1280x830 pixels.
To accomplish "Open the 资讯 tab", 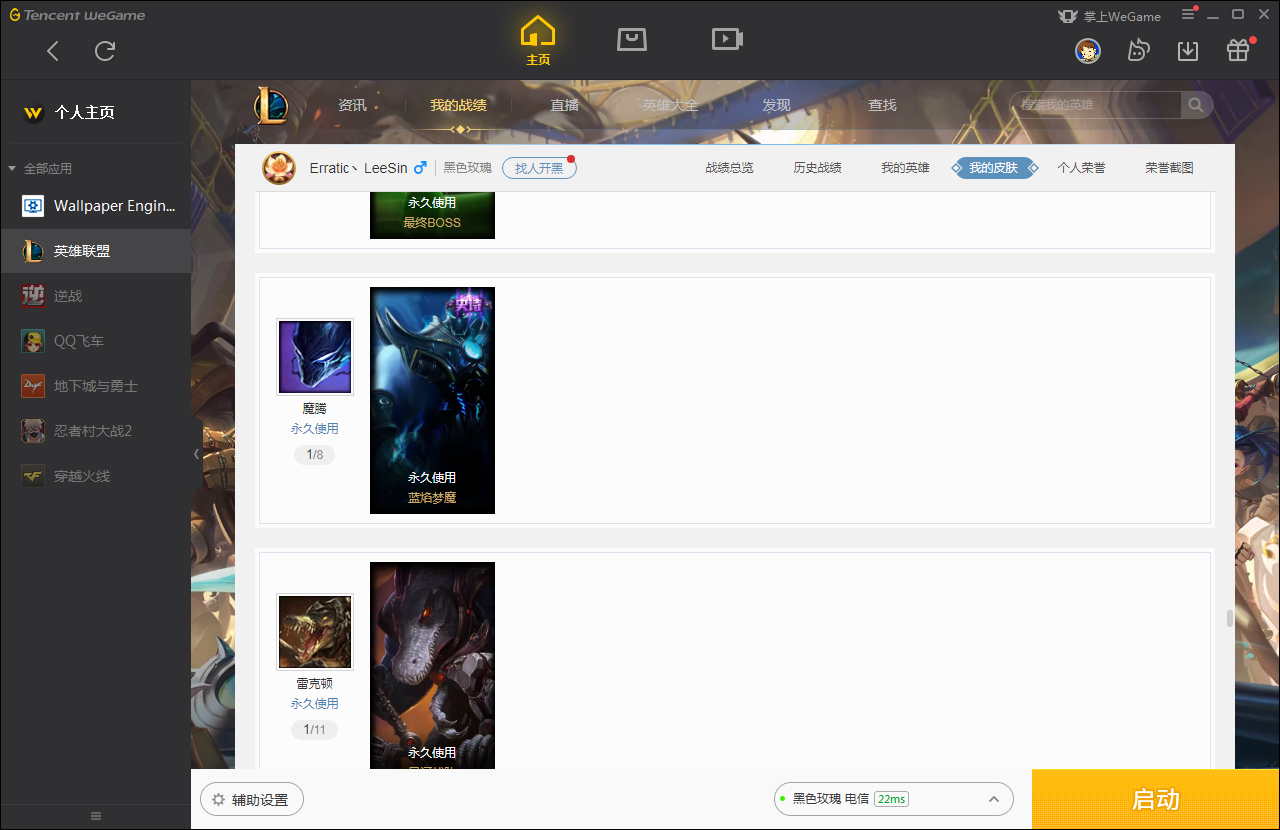I will click(x=352, y=105).
